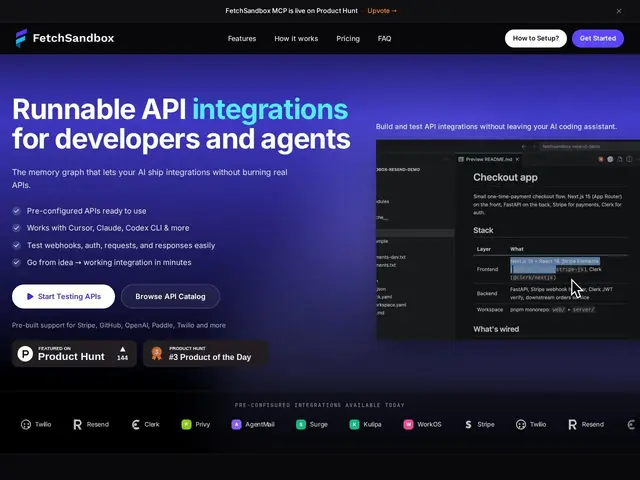
Task: Click the demo video address bar field
Action: tap(588, 146)
